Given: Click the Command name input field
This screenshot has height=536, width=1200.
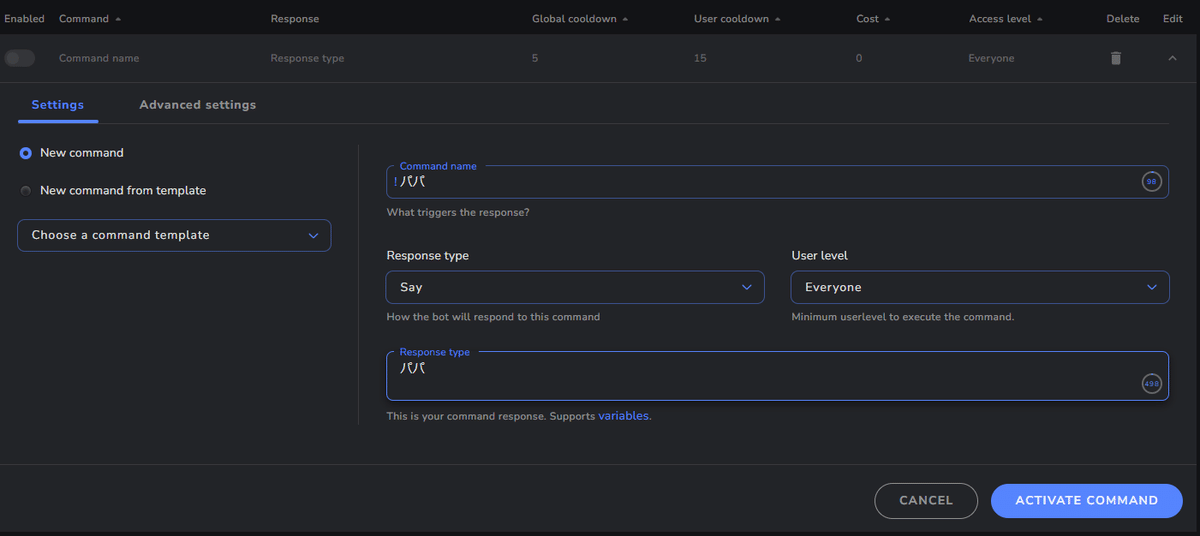Looking at the screenshot, I should coord(777,182).
